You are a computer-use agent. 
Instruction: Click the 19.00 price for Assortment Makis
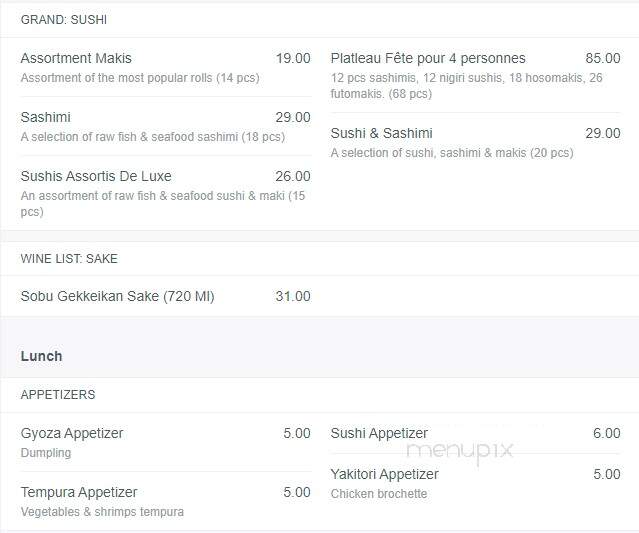click(x=293, y=58)
